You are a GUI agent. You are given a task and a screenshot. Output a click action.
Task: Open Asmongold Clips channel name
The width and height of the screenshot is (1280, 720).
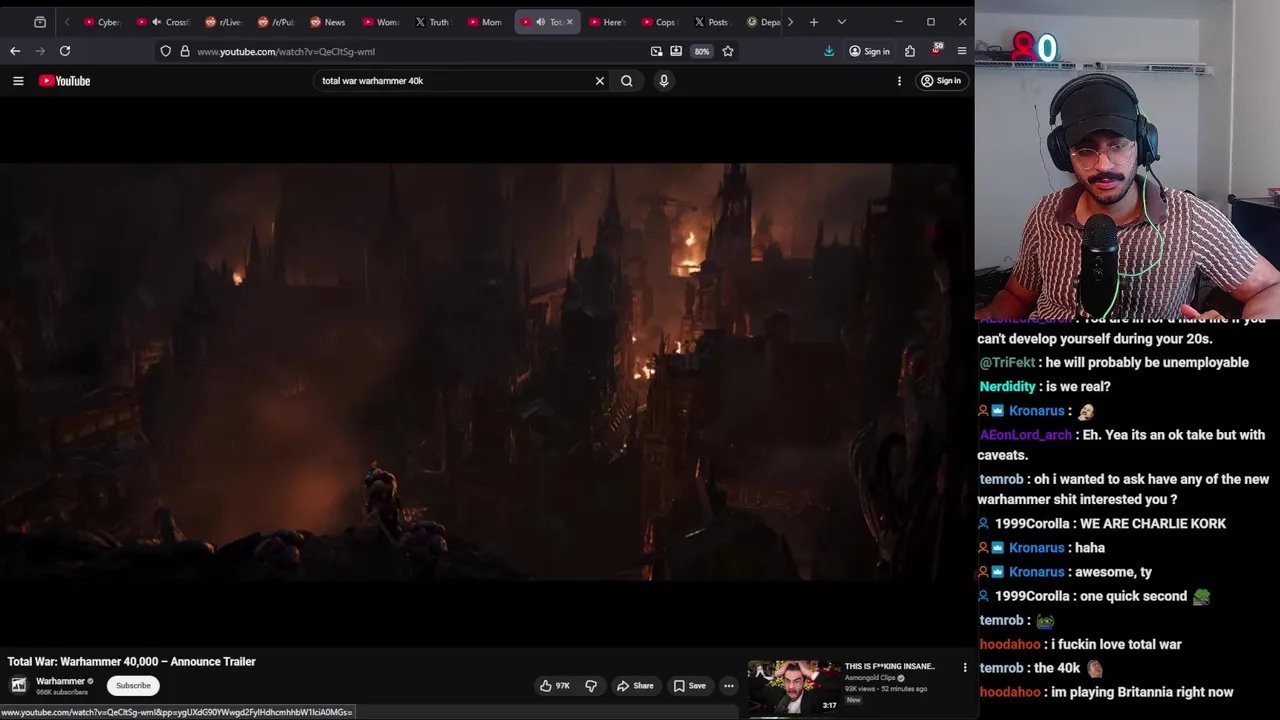click(x=870, y=678)
